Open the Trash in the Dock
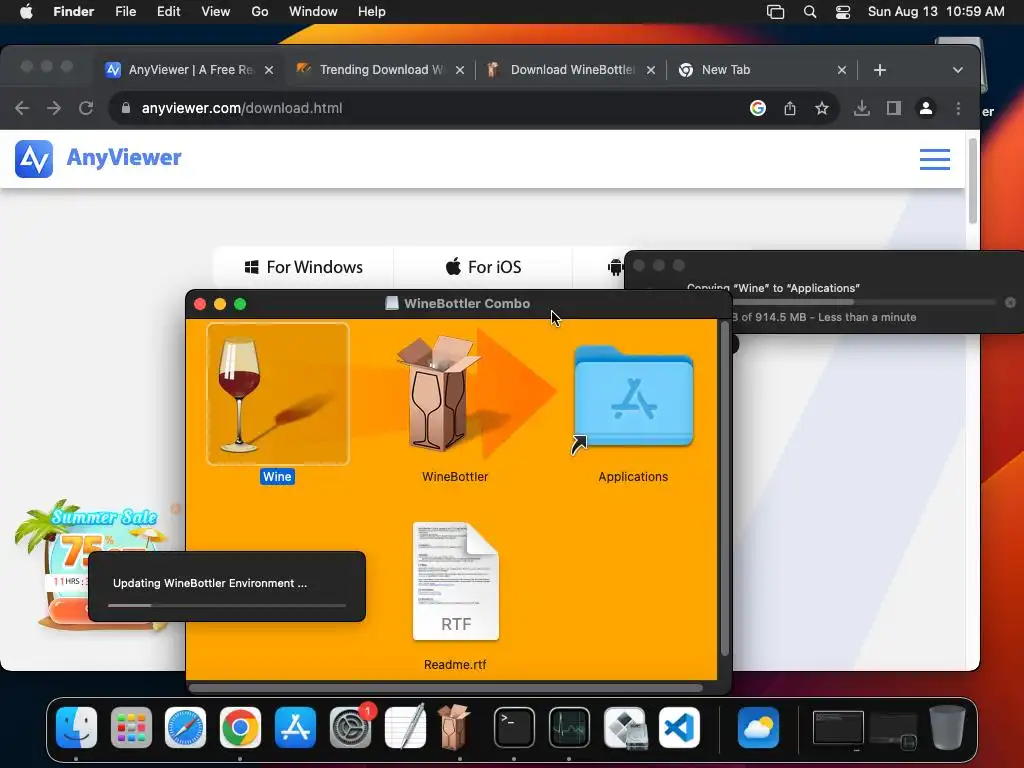Screen dimensions: 1024x768 coord(947,727)
